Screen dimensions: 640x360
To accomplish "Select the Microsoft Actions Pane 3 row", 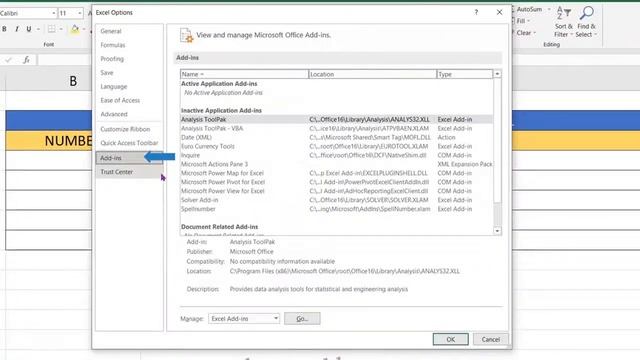I will click(x=336, y=164).
